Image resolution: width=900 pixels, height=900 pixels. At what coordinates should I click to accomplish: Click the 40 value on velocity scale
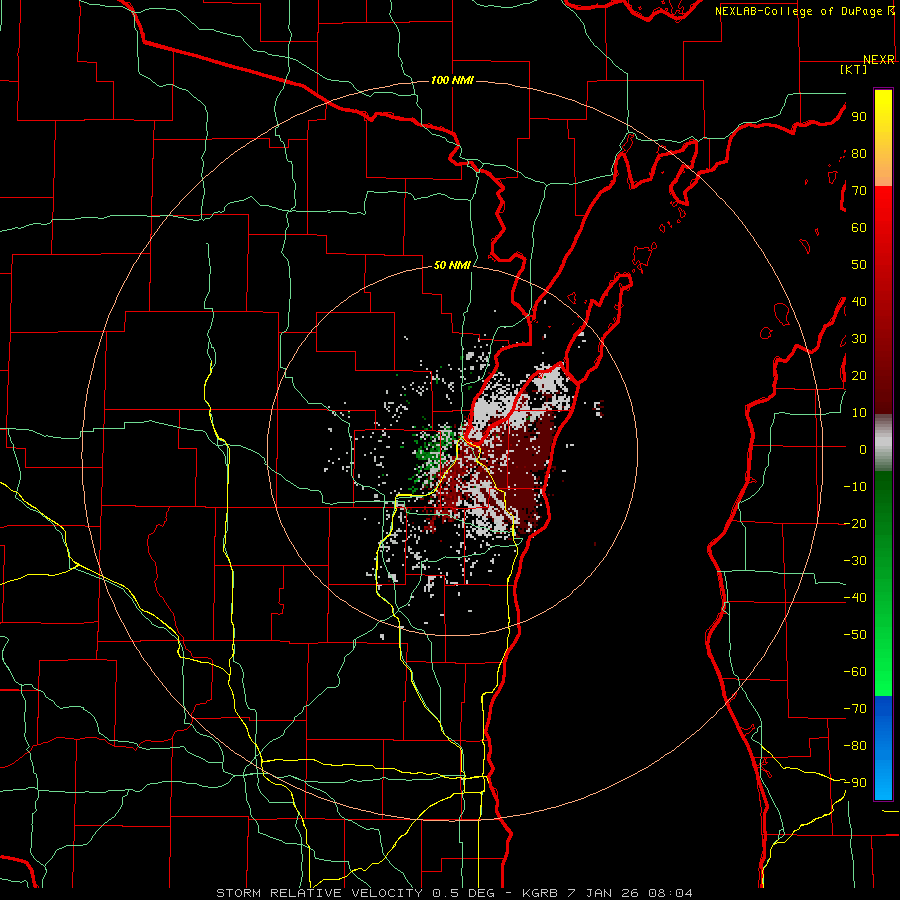click(x=859, y=301)
